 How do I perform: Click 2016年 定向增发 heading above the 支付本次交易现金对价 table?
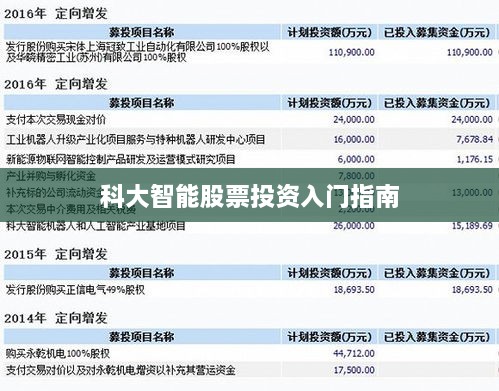point(56,84)
